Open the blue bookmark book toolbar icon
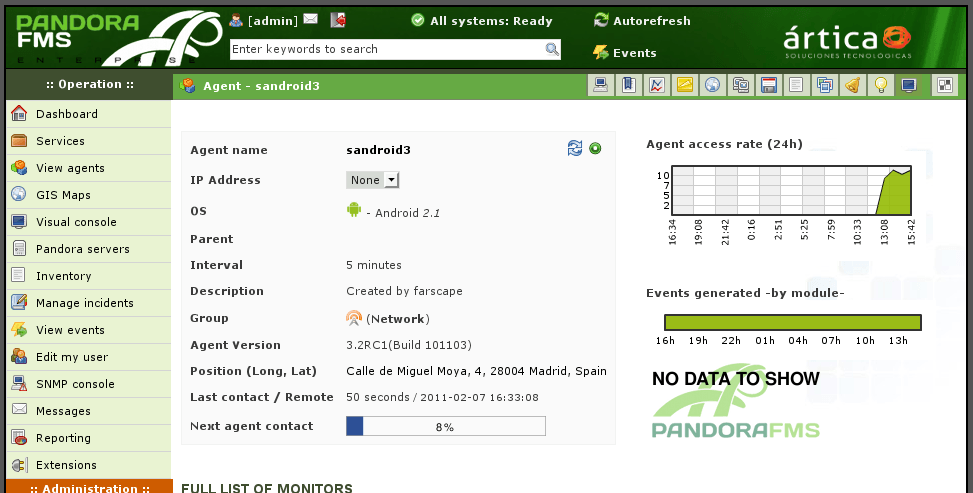 tap(628, 85)
